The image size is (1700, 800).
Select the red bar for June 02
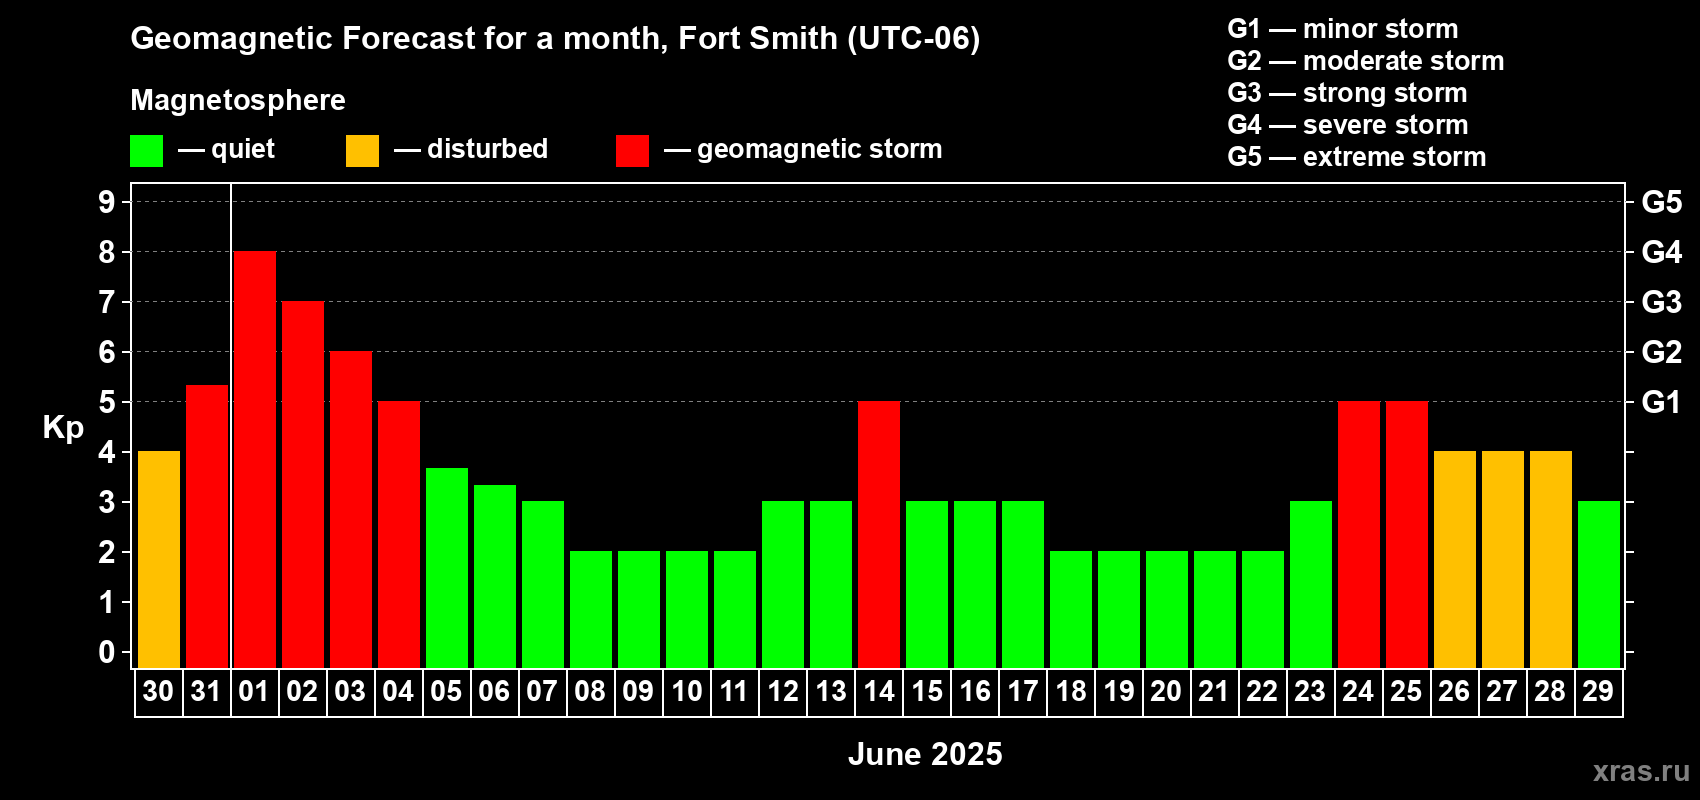[x=303, y=485]
